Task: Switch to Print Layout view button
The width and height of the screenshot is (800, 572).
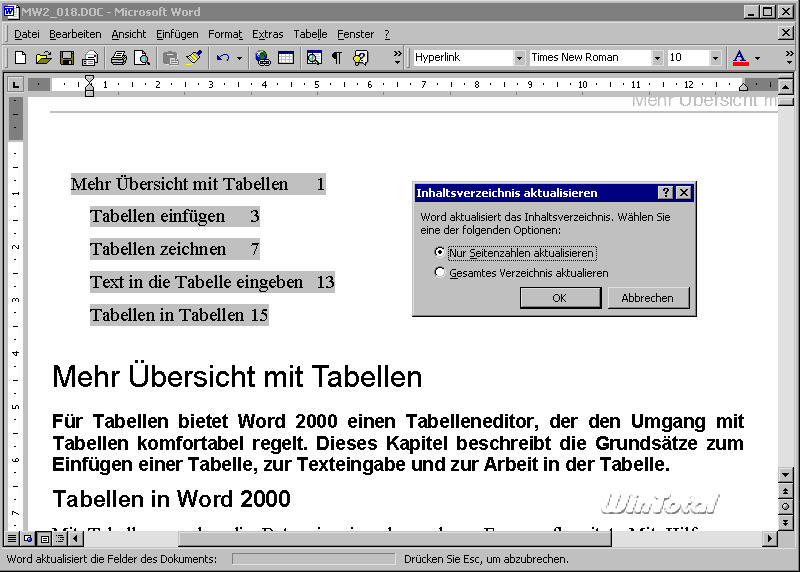Action: [44, 538]
